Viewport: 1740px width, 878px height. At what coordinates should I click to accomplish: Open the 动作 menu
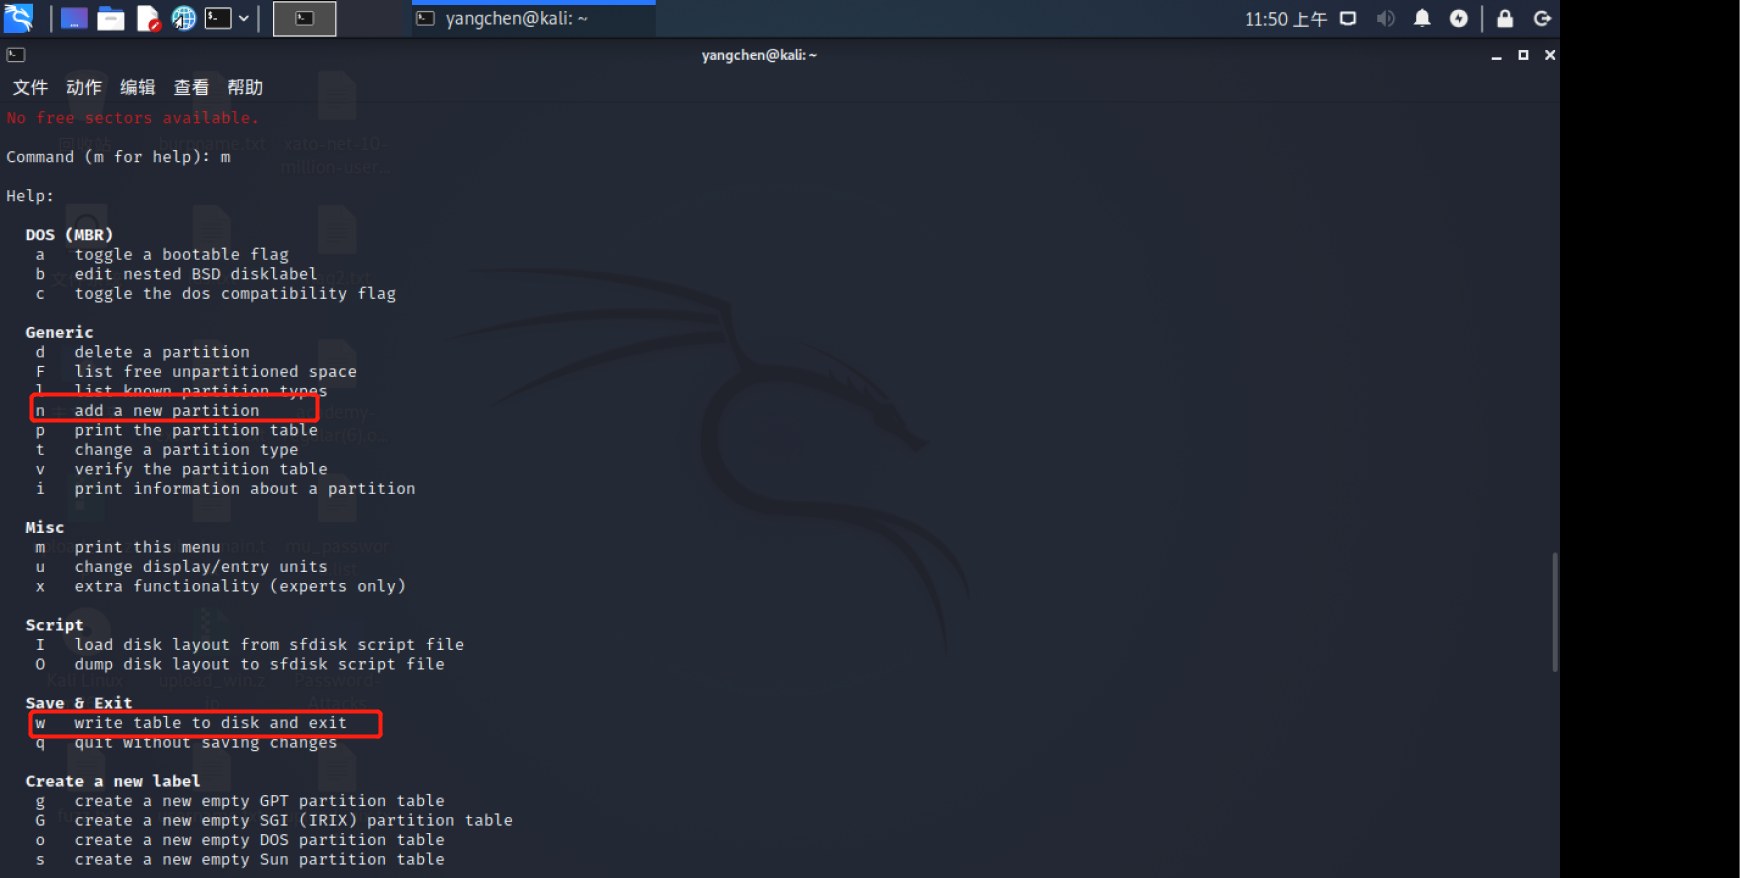pos(84,87)
